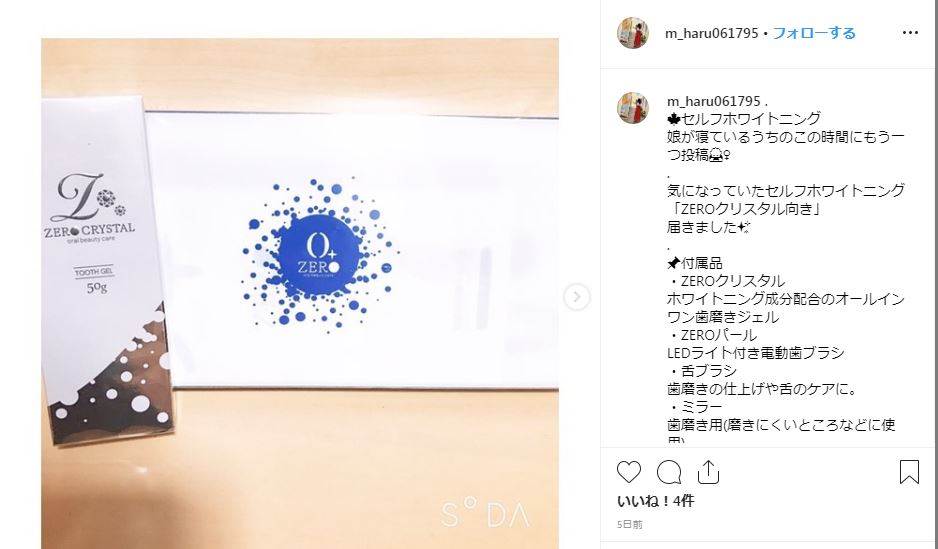Image resolution: width=938 pixels, height=549 pixels.
Task: View likes list via いいね！4件
Action: point(655,501)
